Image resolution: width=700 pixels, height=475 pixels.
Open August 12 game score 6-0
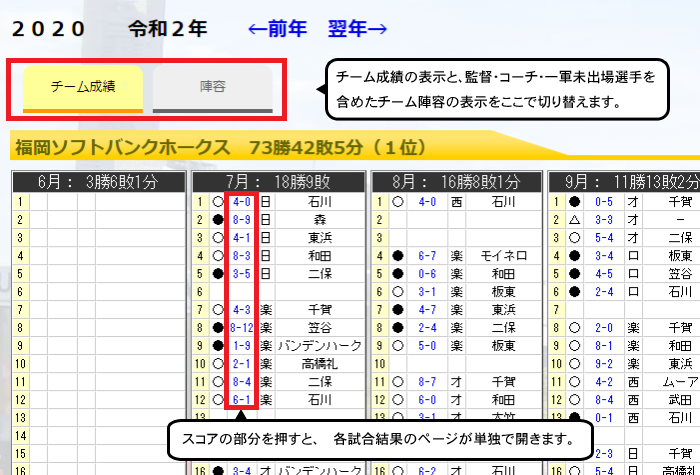(x=427, y=400)
